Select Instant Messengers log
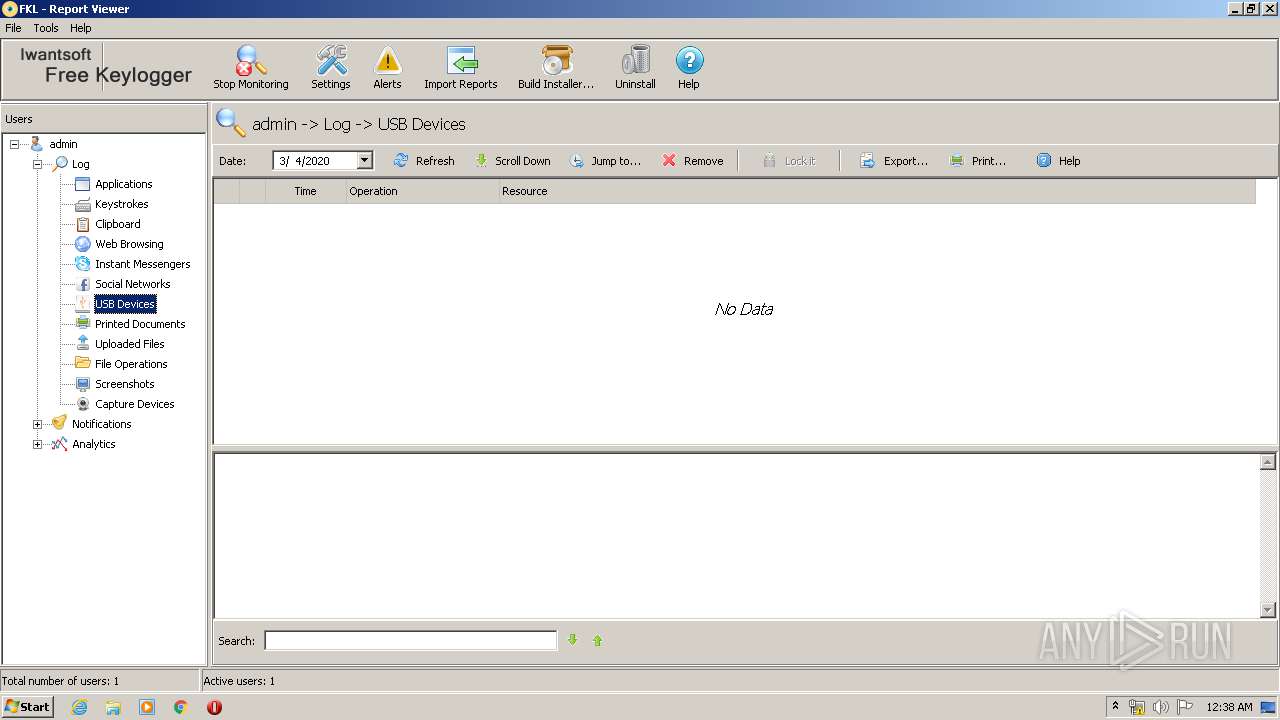Viewport: 1280px width, 720px height. click(x=142, y=264)
